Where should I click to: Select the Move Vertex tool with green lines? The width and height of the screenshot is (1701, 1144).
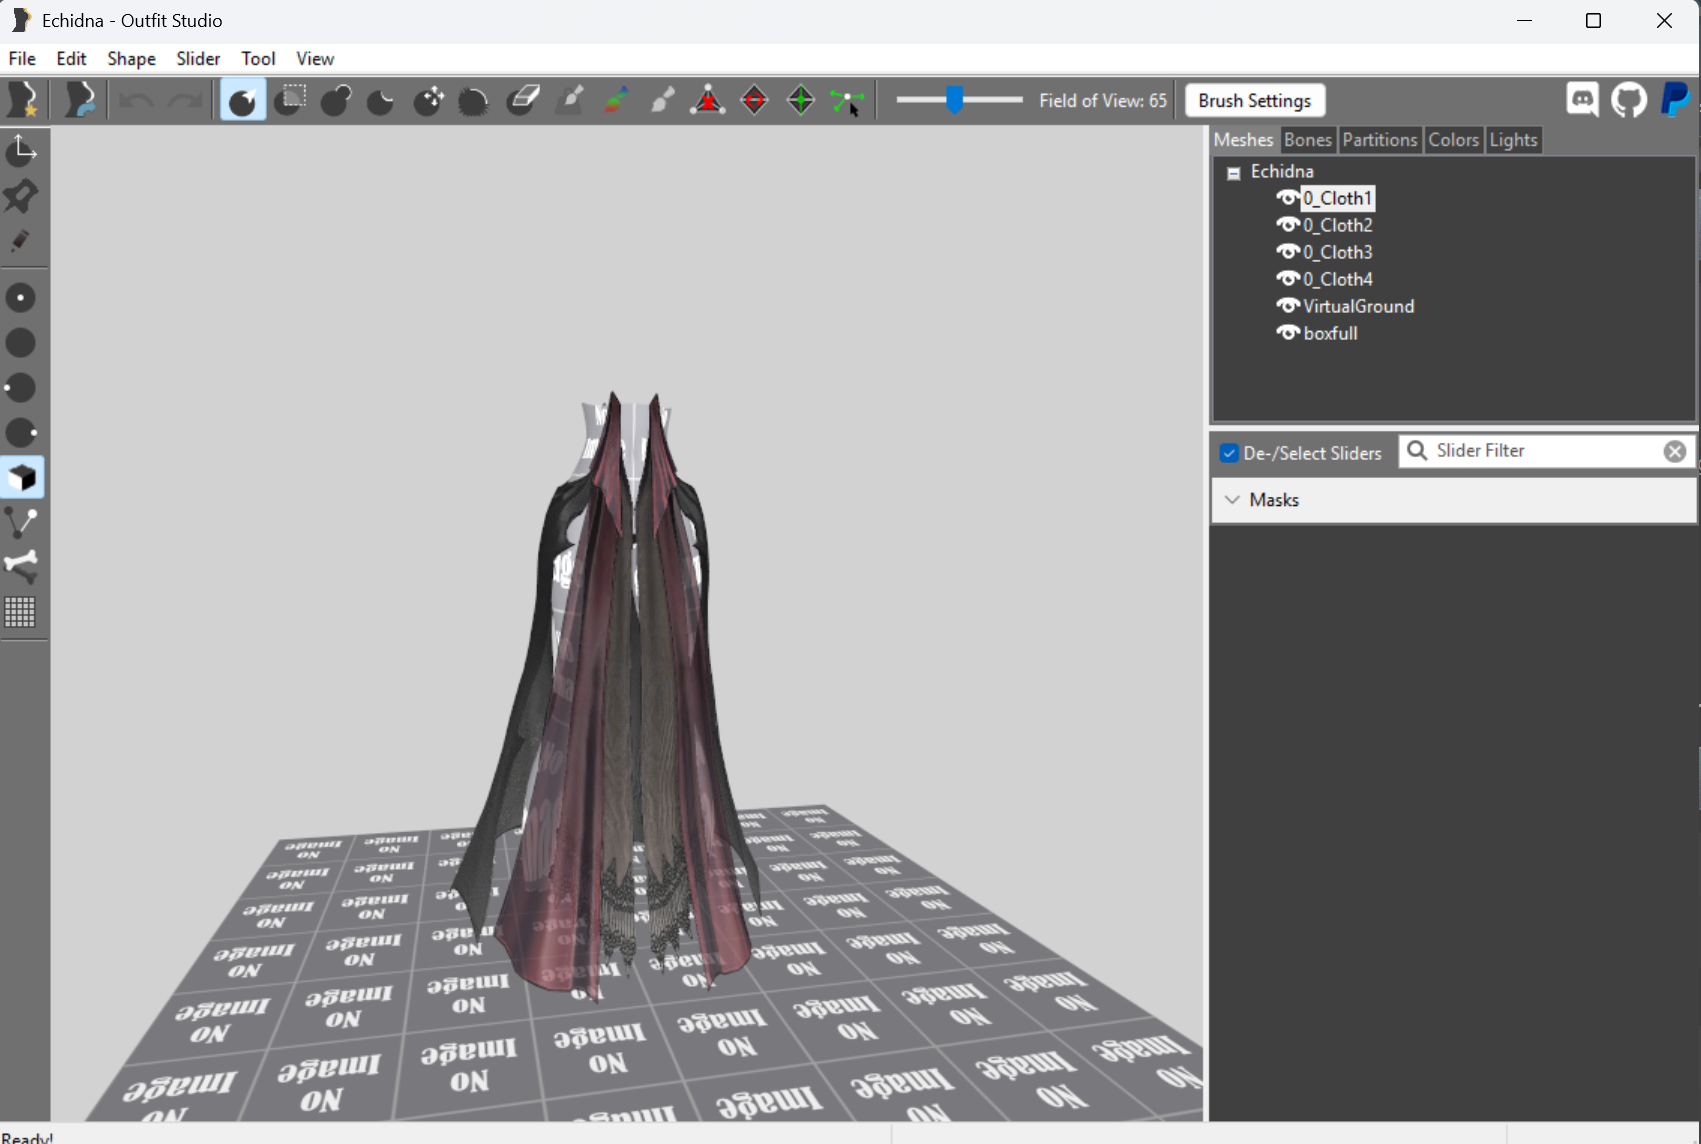point(847,100)
